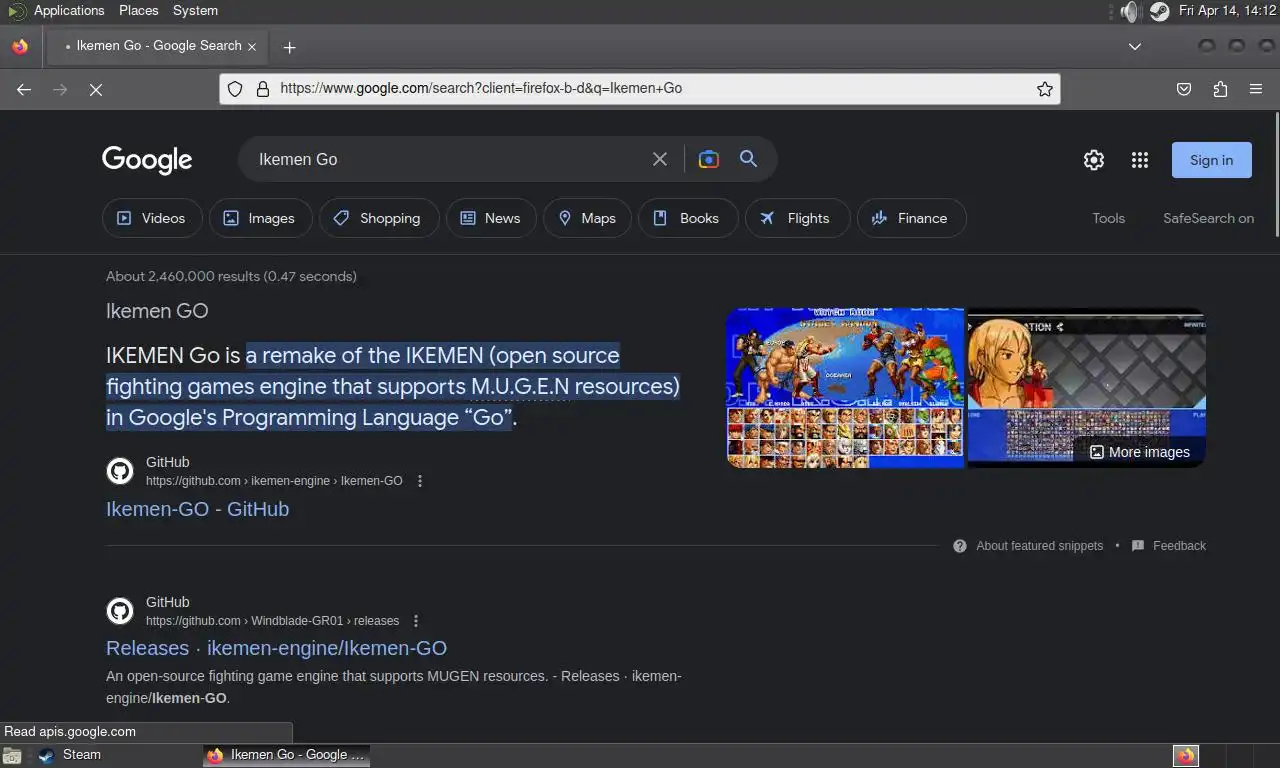Click the result count text
Screen dimensions: 1280x768
[x=231, y=276]
